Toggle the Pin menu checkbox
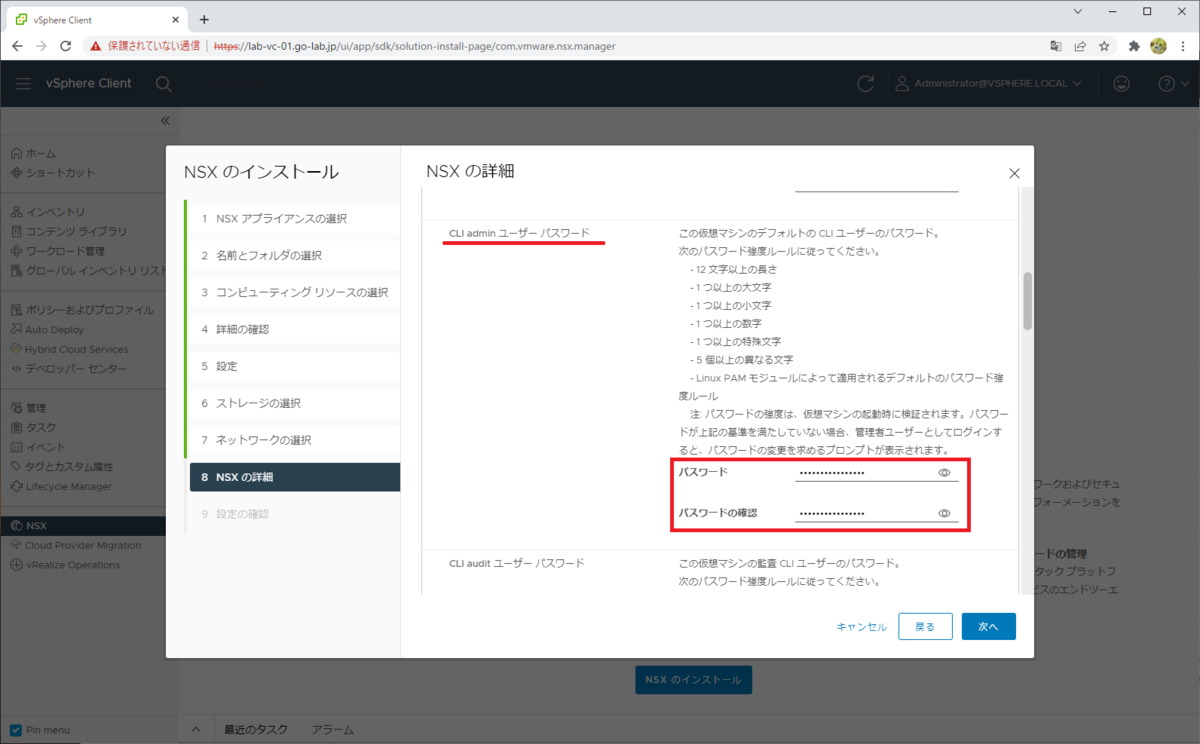 16,730
